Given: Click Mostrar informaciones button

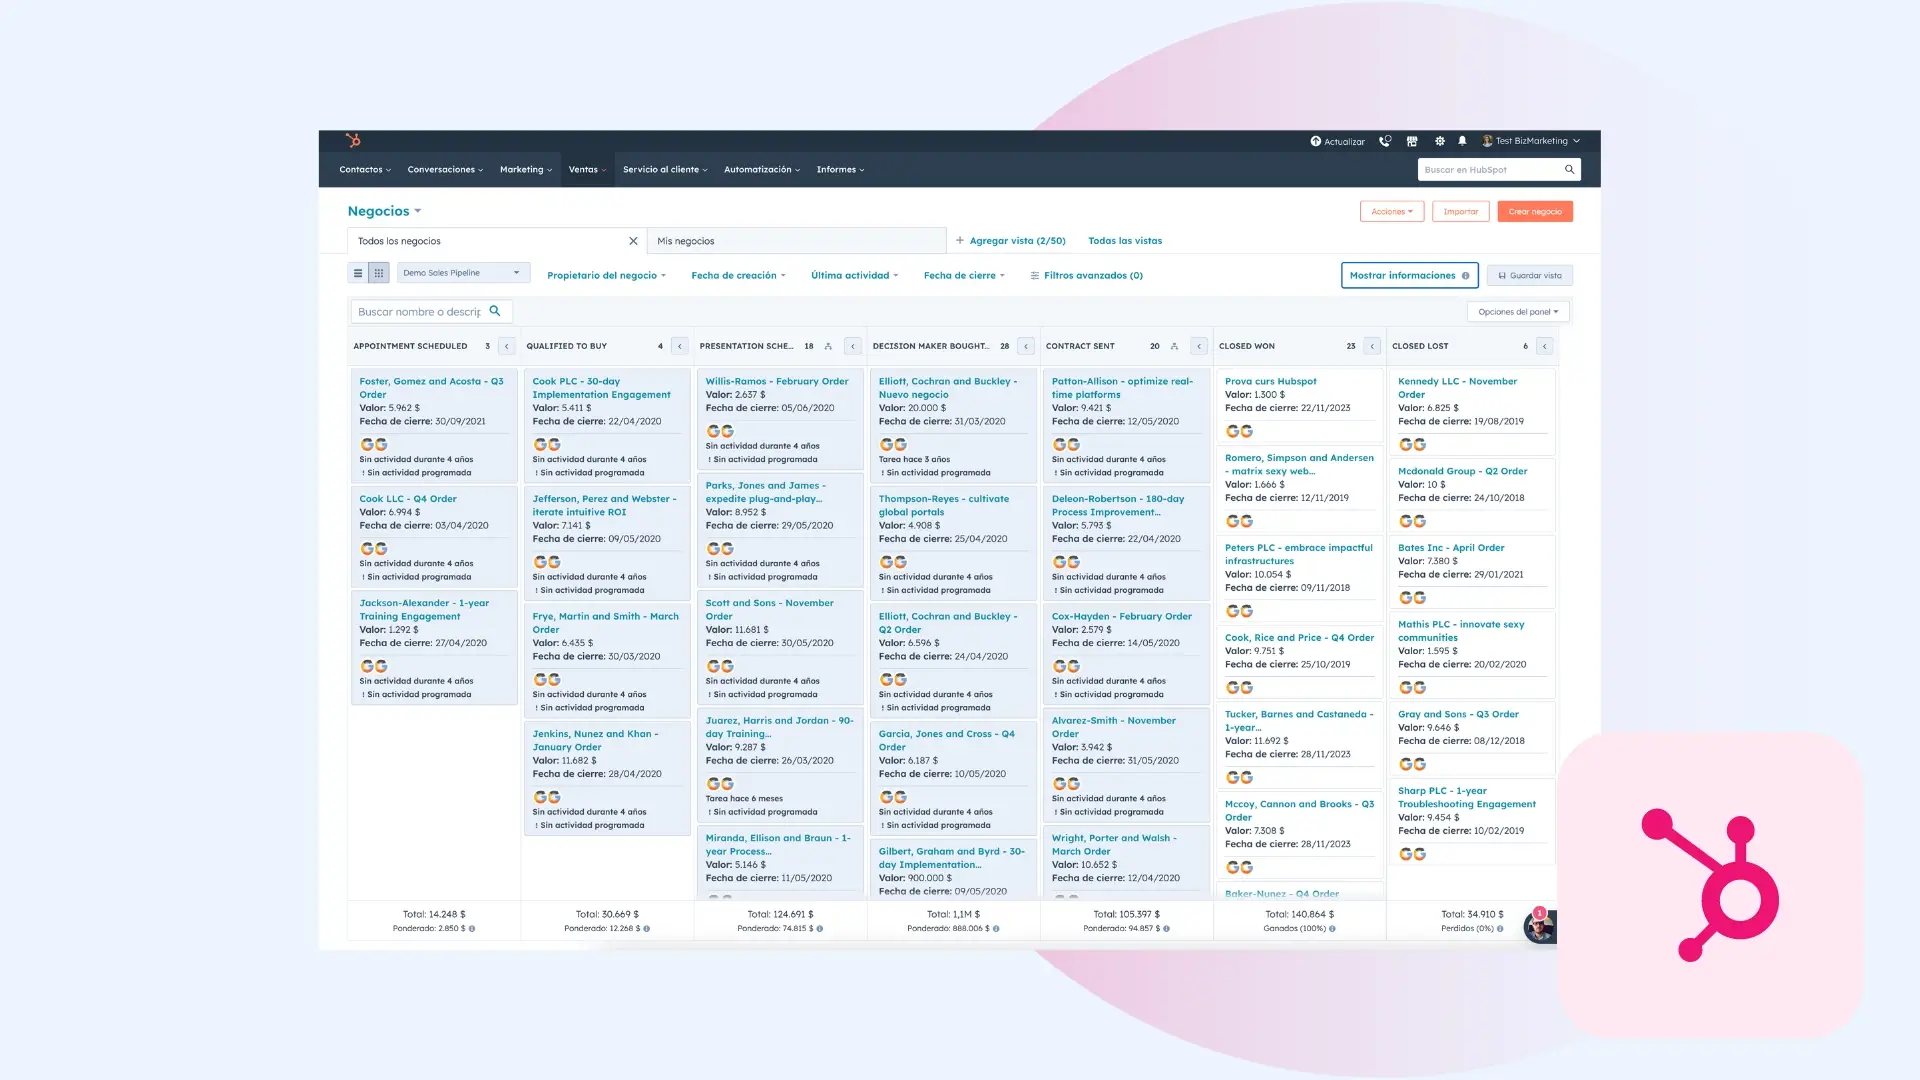Looking at the screenshot, I should (x=1409, y=276).
